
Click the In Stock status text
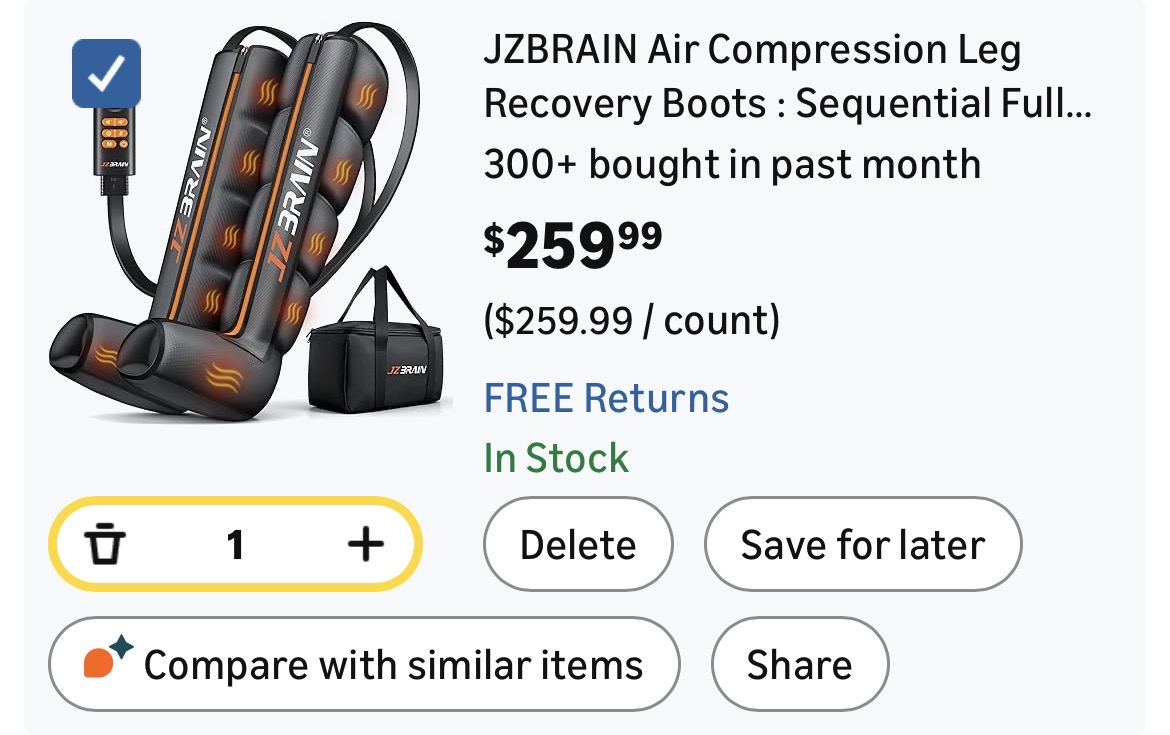click(x=556, y=458)
